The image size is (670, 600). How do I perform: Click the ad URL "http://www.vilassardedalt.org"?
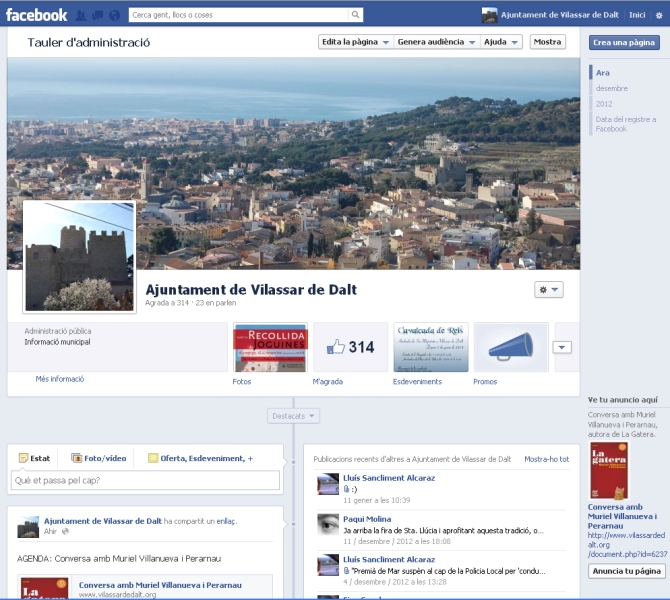click(x=627, y=544)
